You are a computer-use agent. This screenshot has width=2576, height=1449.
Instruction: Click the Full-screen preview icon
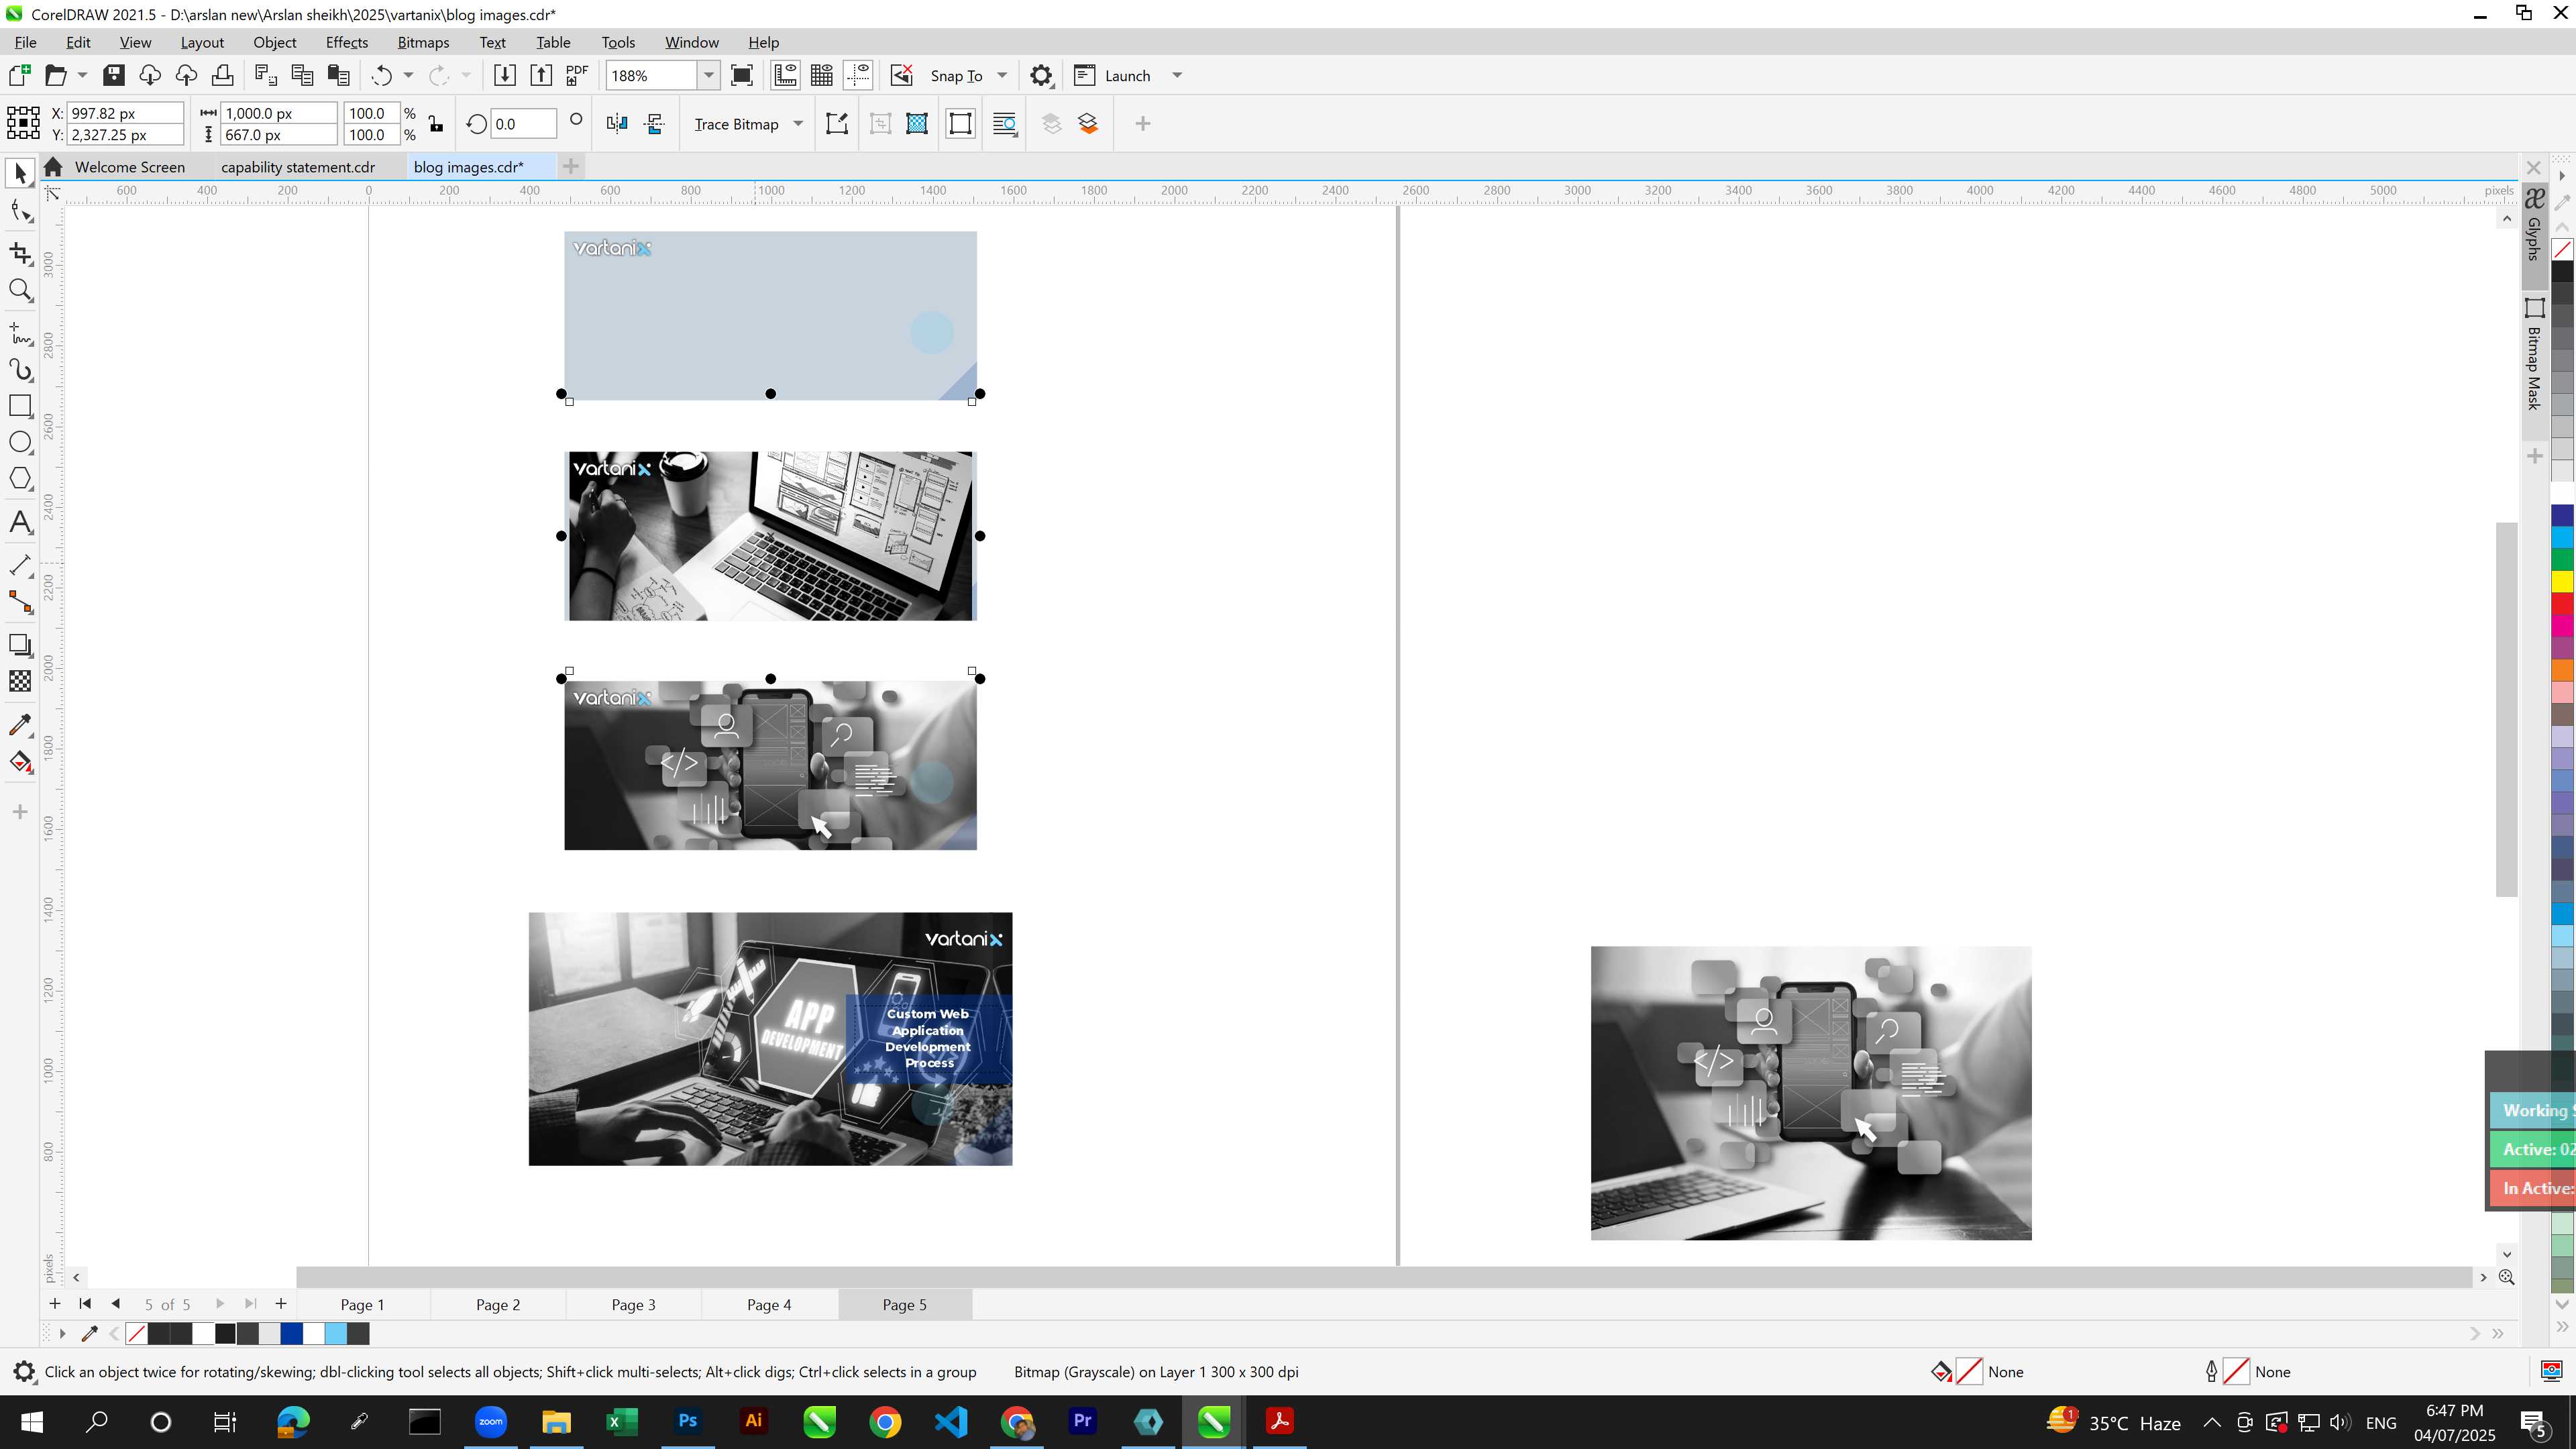[742, 76]
